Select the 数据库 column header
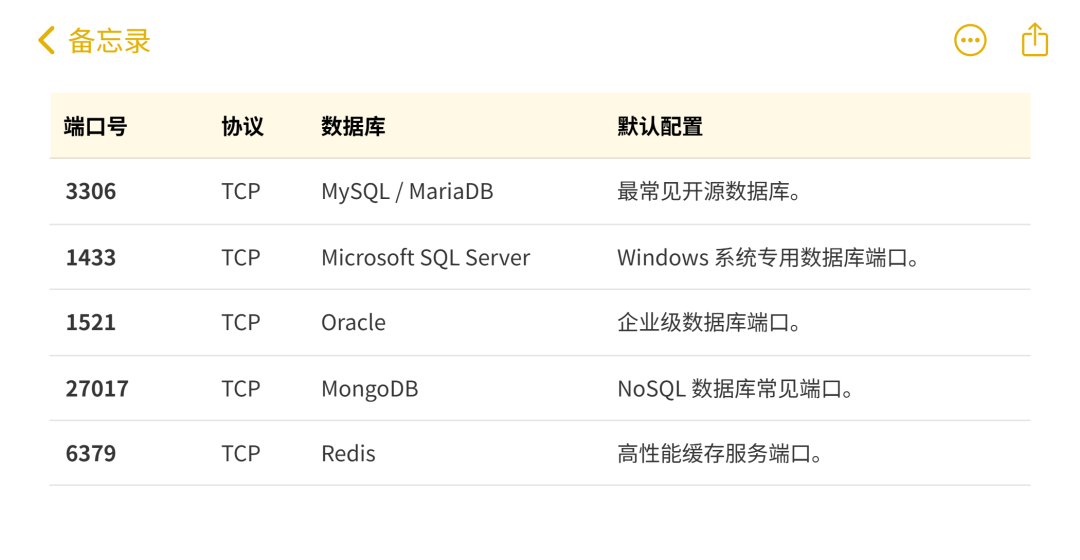The image size is (1080, 560). (x=353, y=127)
